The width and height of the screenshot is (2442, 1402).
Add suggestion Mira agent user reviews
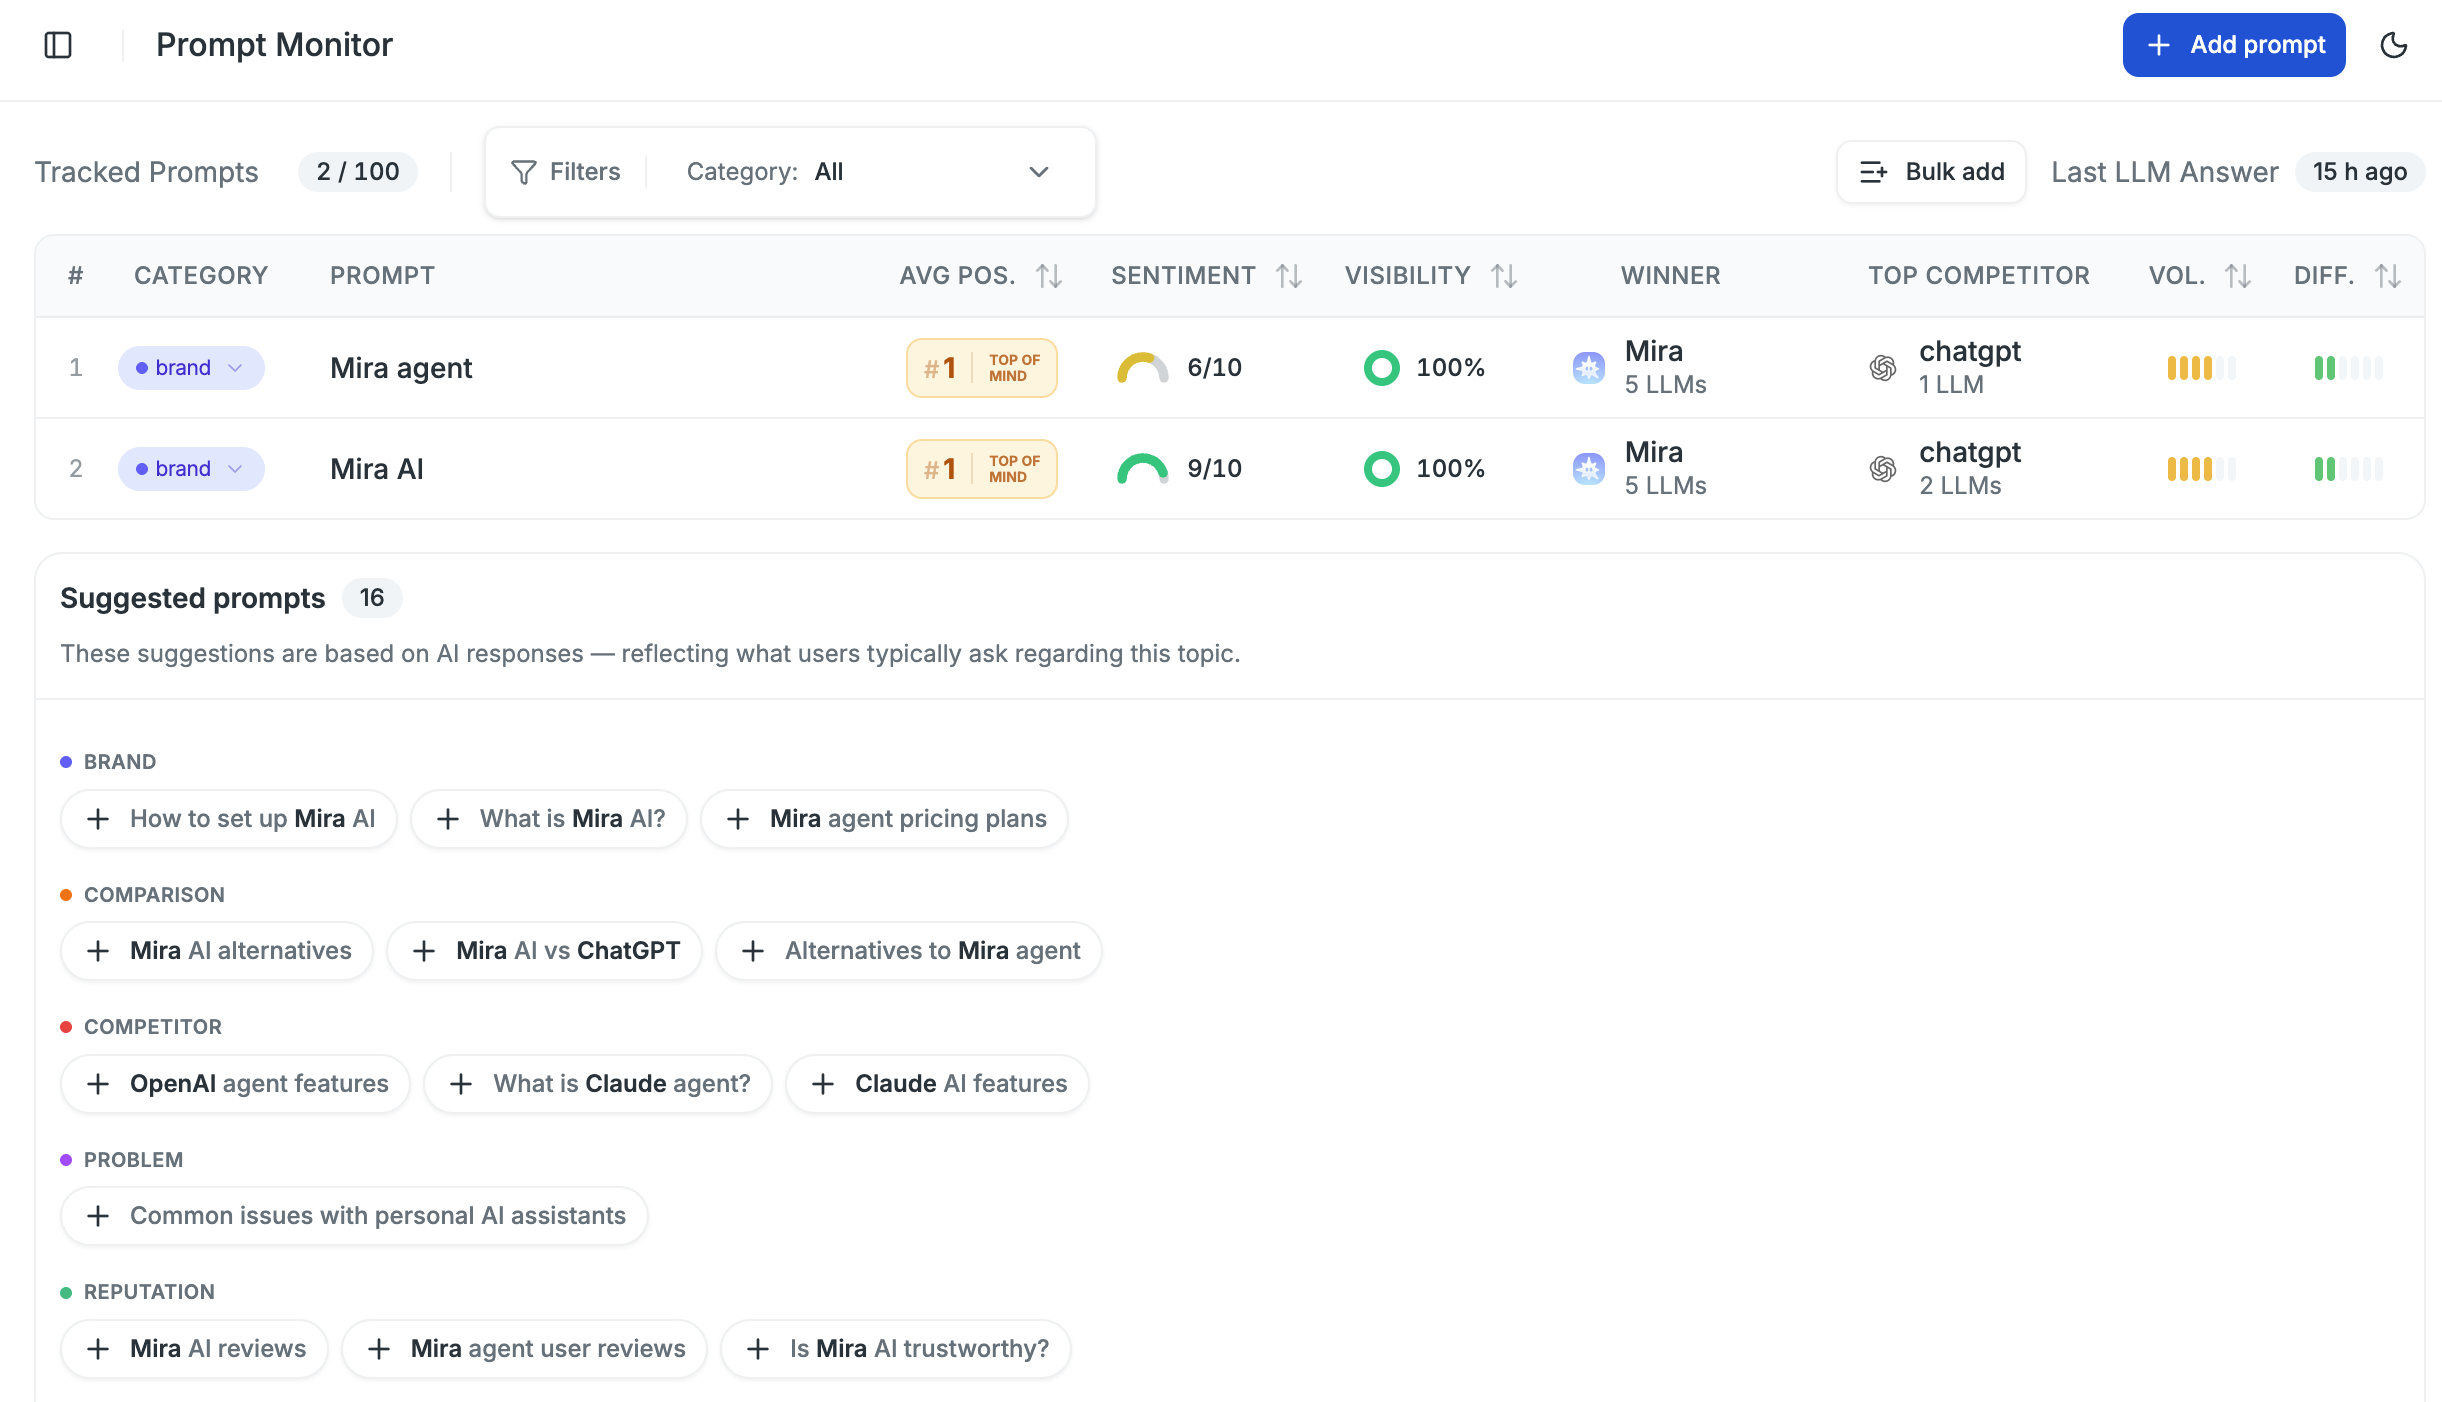(525, 1349)
